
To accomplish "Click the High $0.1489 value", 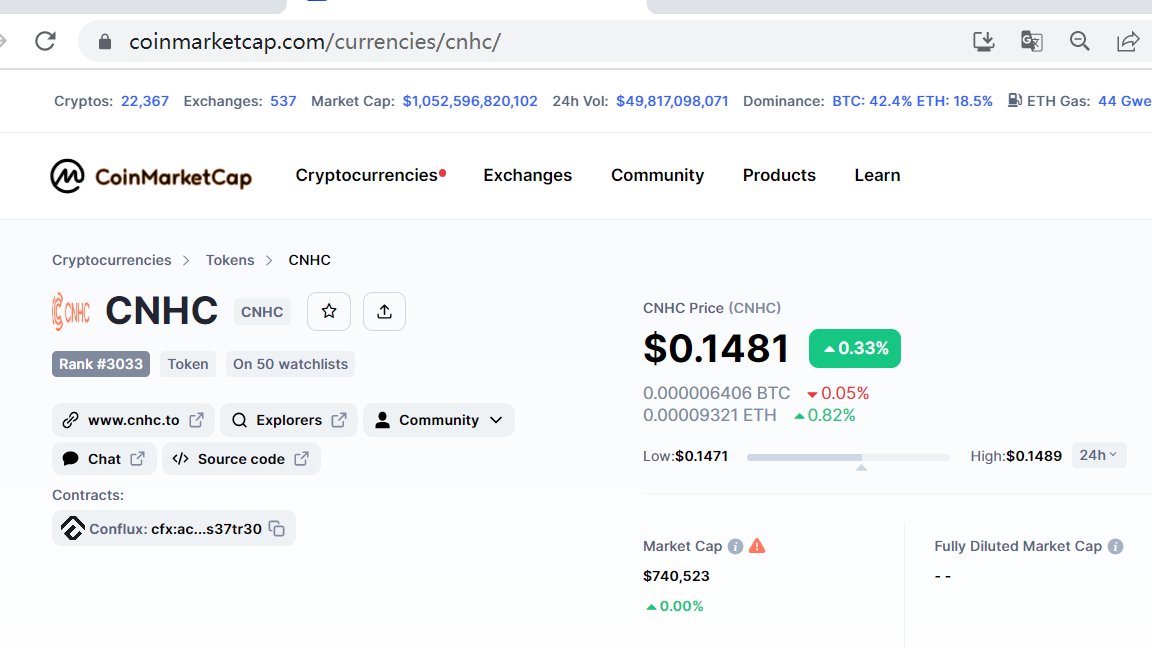I will pos(1034,456).
